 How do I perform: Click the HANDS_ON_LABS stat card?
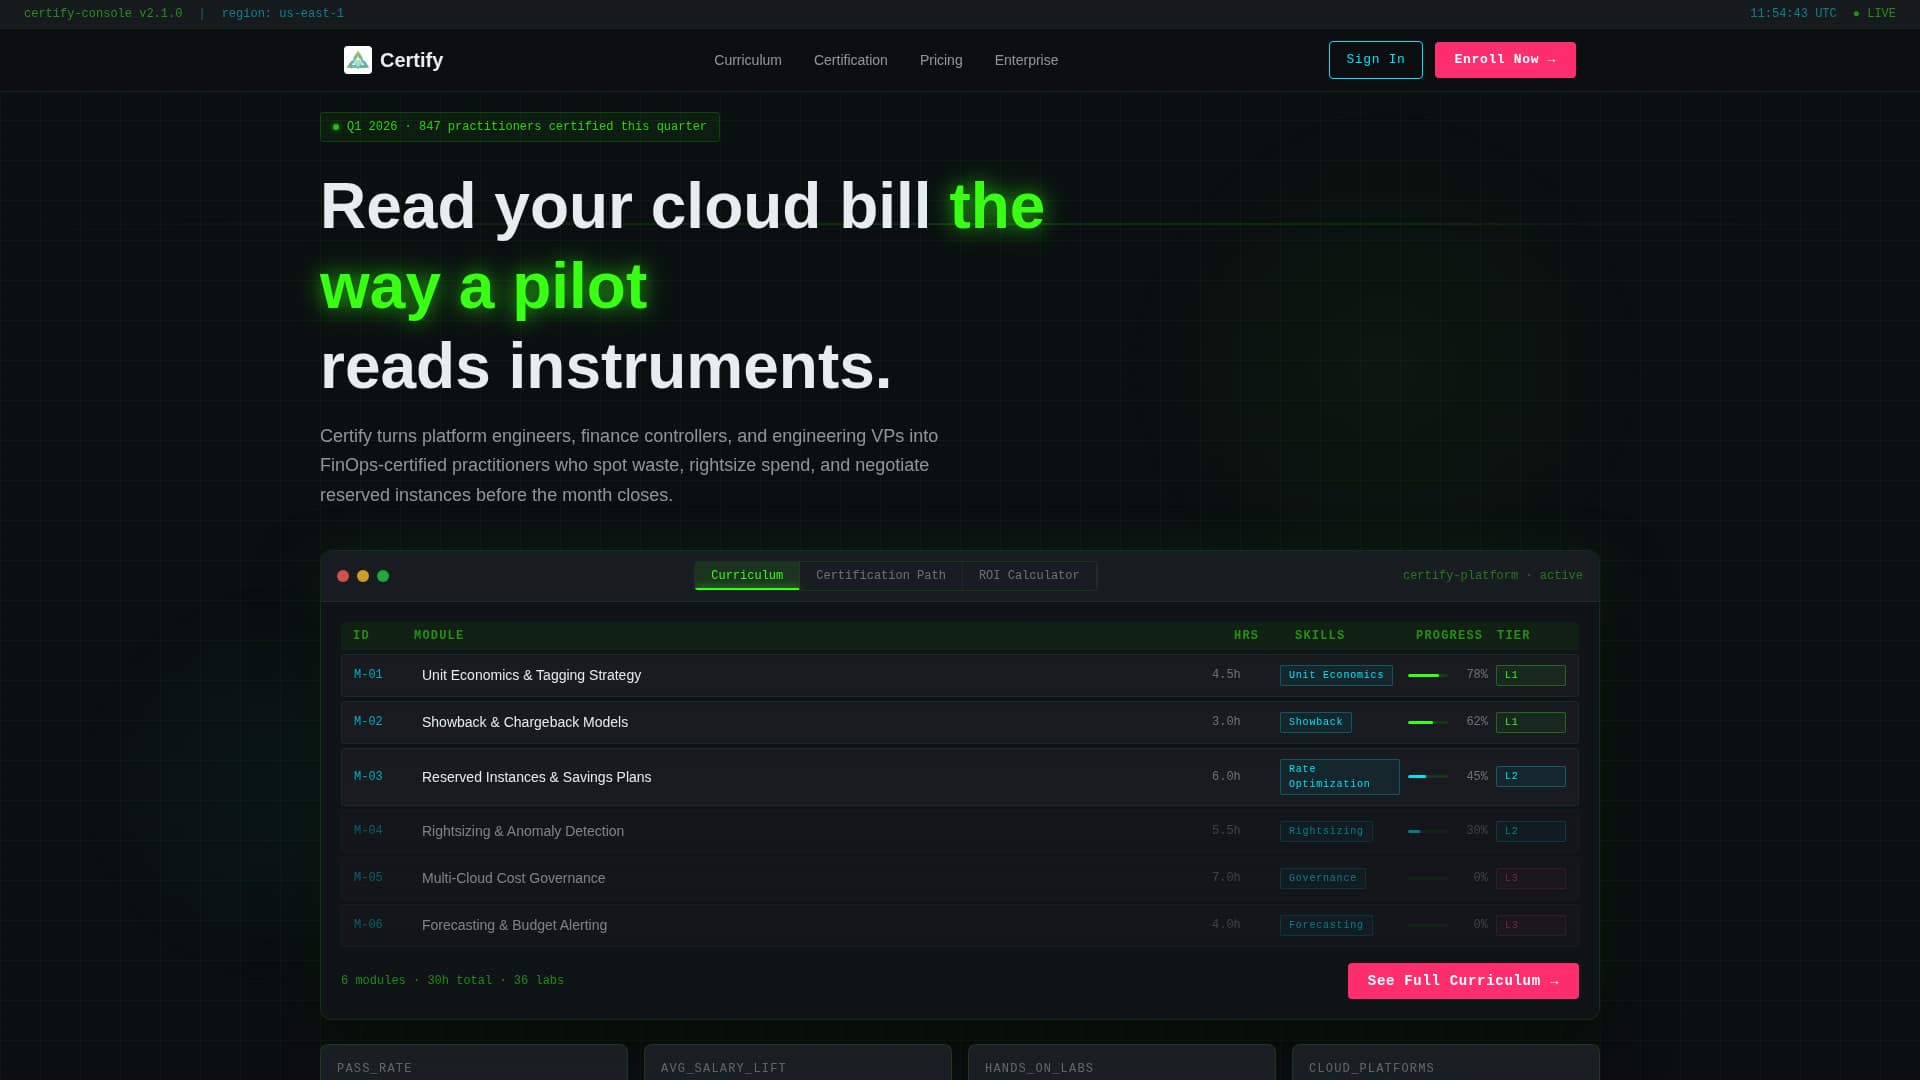(x=1122, y=1063)
